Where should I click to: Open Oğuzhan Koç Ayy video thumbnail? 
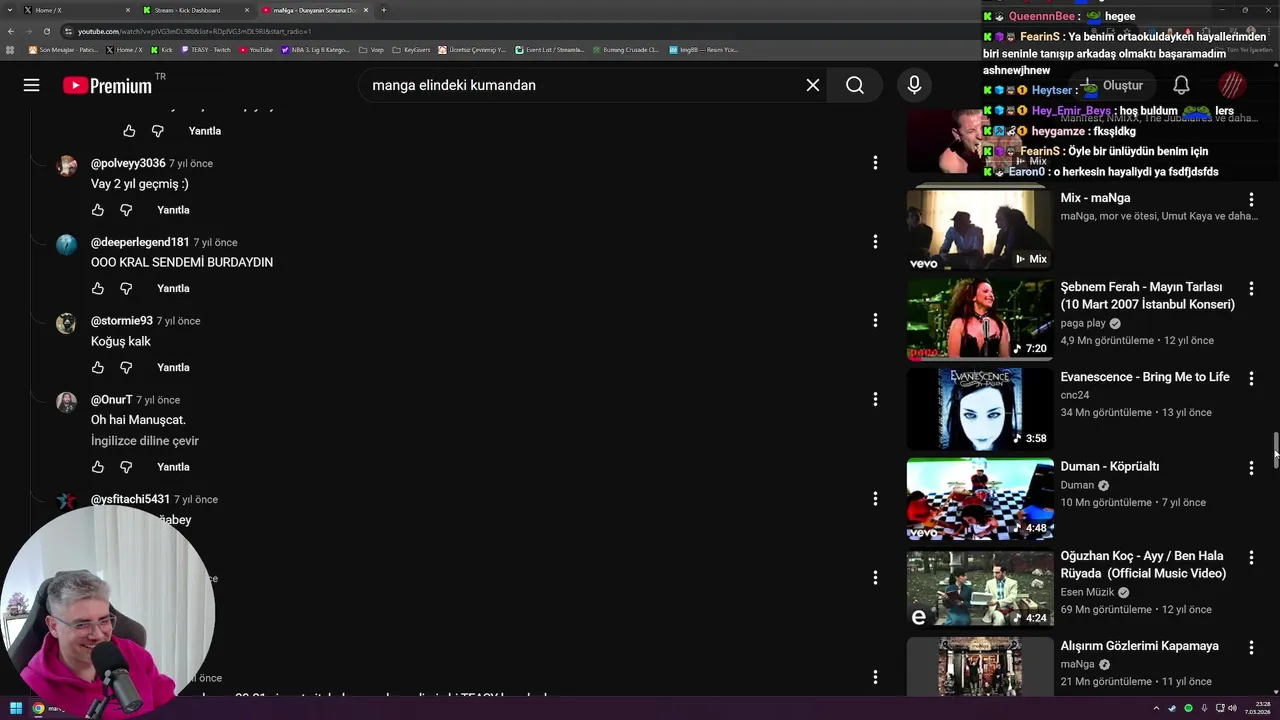pos(979,588)
